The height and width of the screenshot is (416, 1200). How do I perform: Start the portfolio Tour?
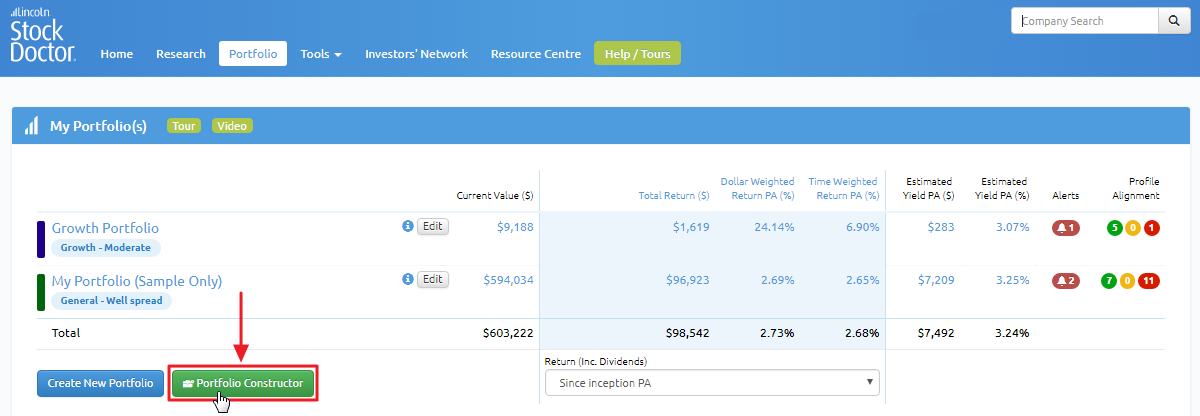pyautogui.click(x=184, y=126)
